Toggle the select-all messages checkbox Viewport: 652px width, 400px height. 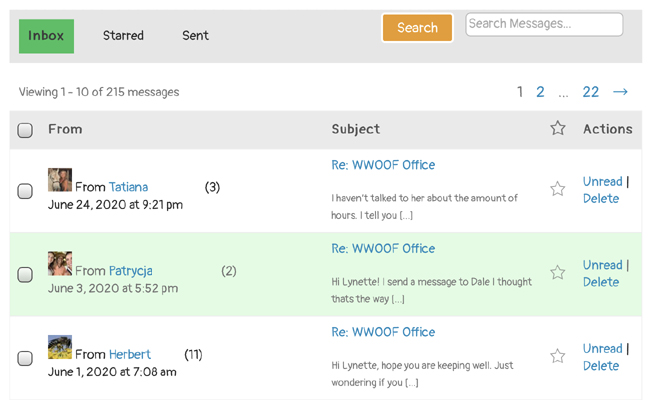(x=25, y=130)
